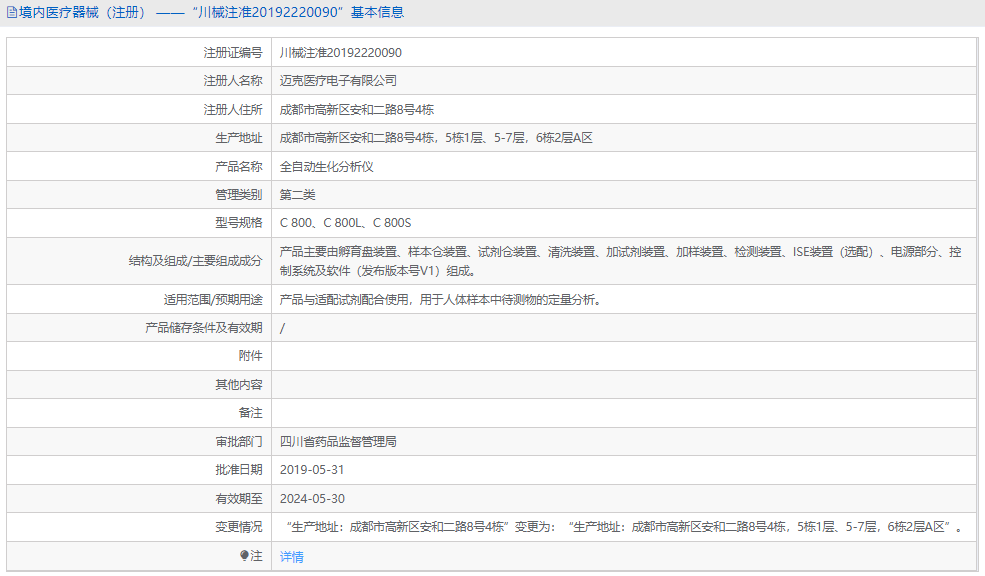Click the 结构及组成/主要组成成分 label
Image resolution: width=985 pixels, height=576 pixels.
tap(195, 261)
